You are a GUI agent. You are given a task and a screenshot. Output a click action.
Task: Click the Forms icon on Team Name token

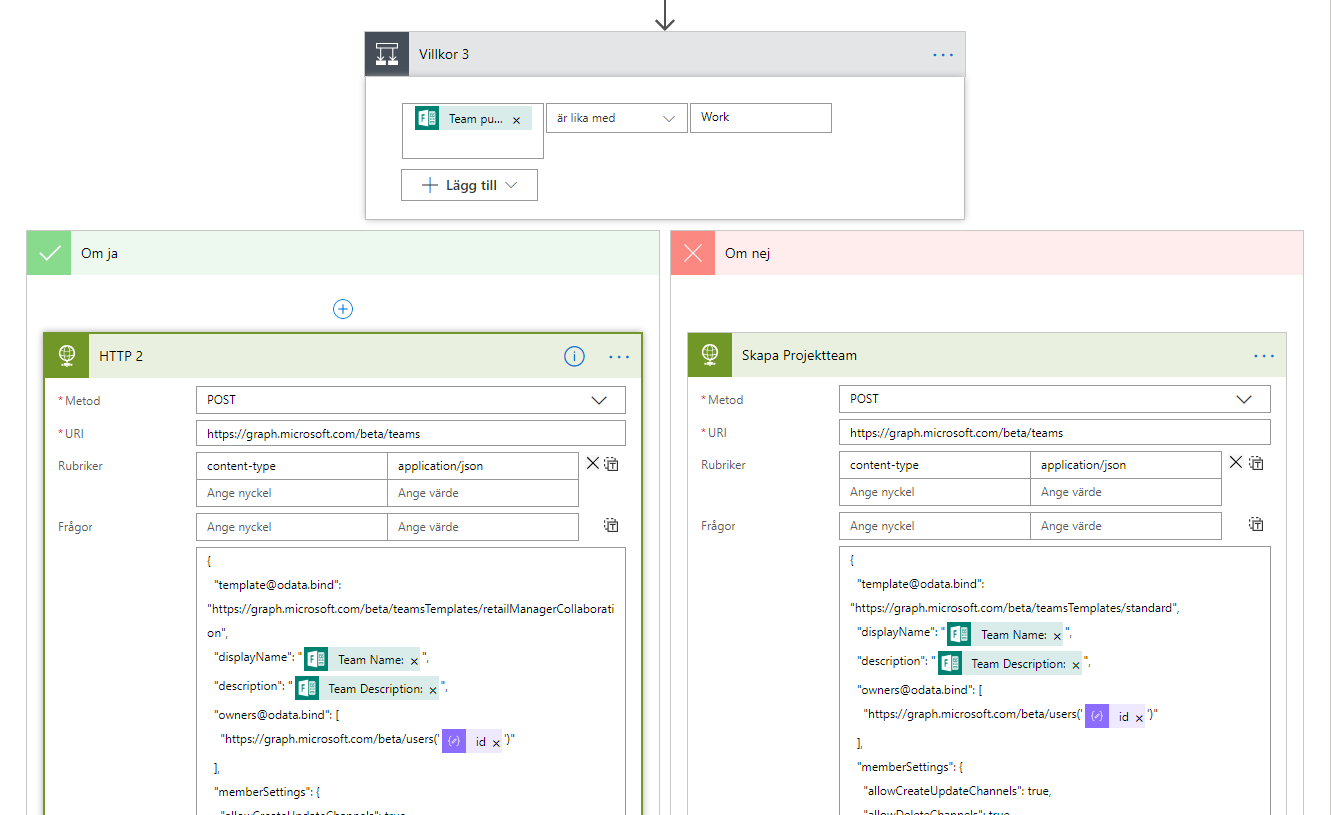click(x=315, y=659)
